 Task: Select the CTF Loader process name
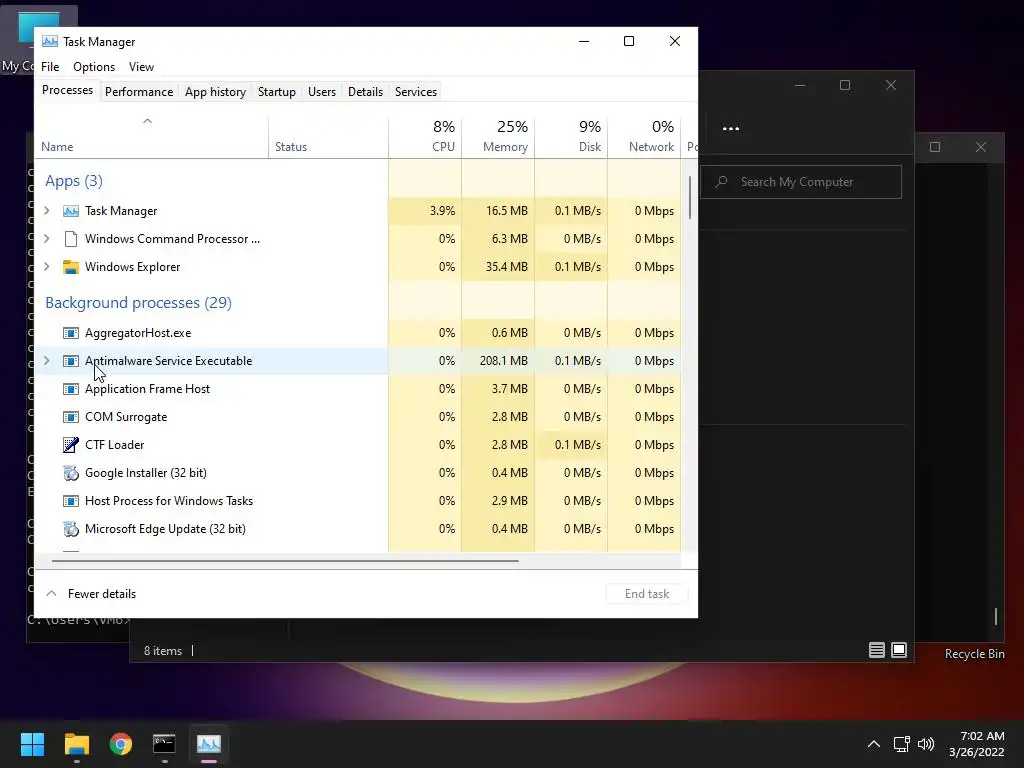point(114,445)
